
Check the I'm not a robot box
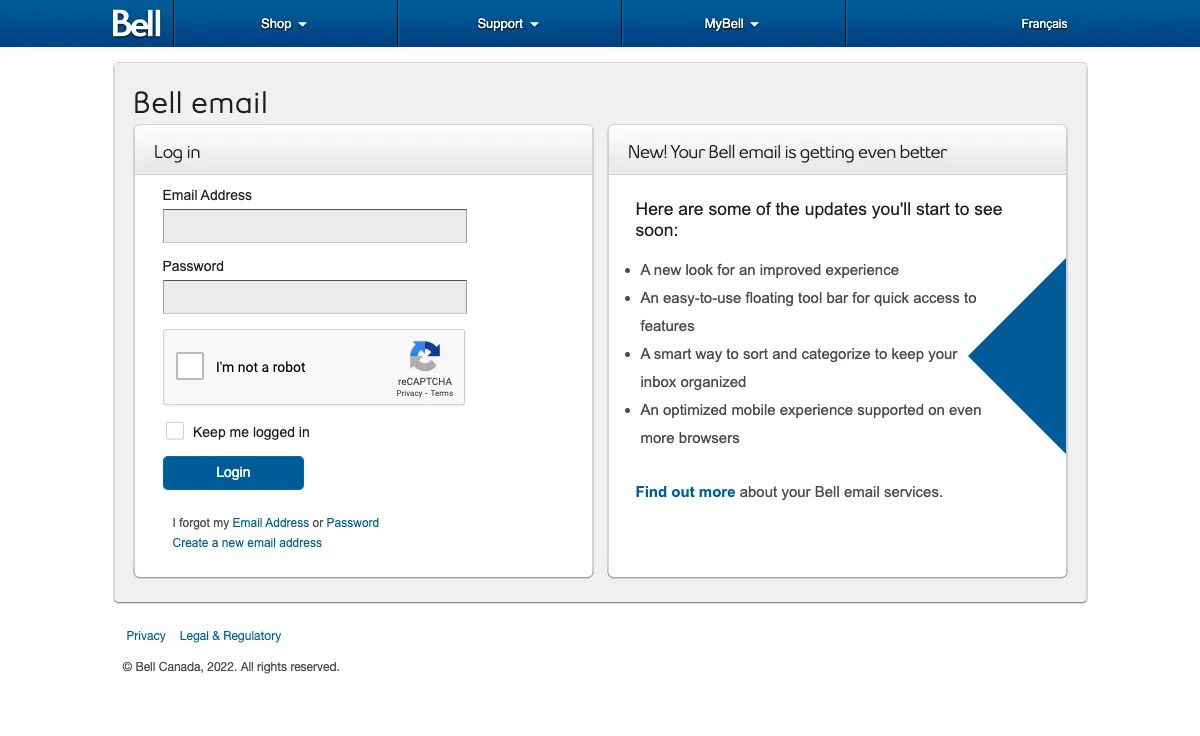[x=190, y=366]
